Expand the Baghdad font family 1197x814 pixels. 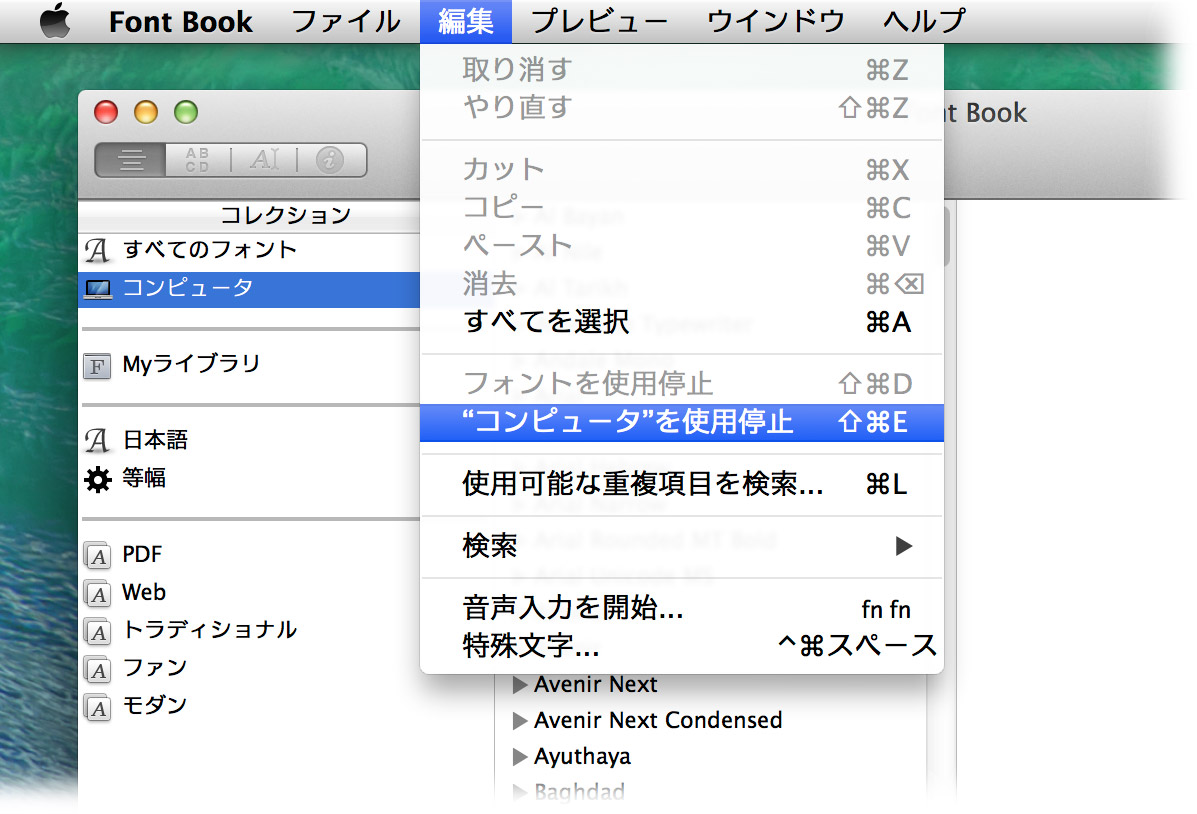(x=520, y=792)
